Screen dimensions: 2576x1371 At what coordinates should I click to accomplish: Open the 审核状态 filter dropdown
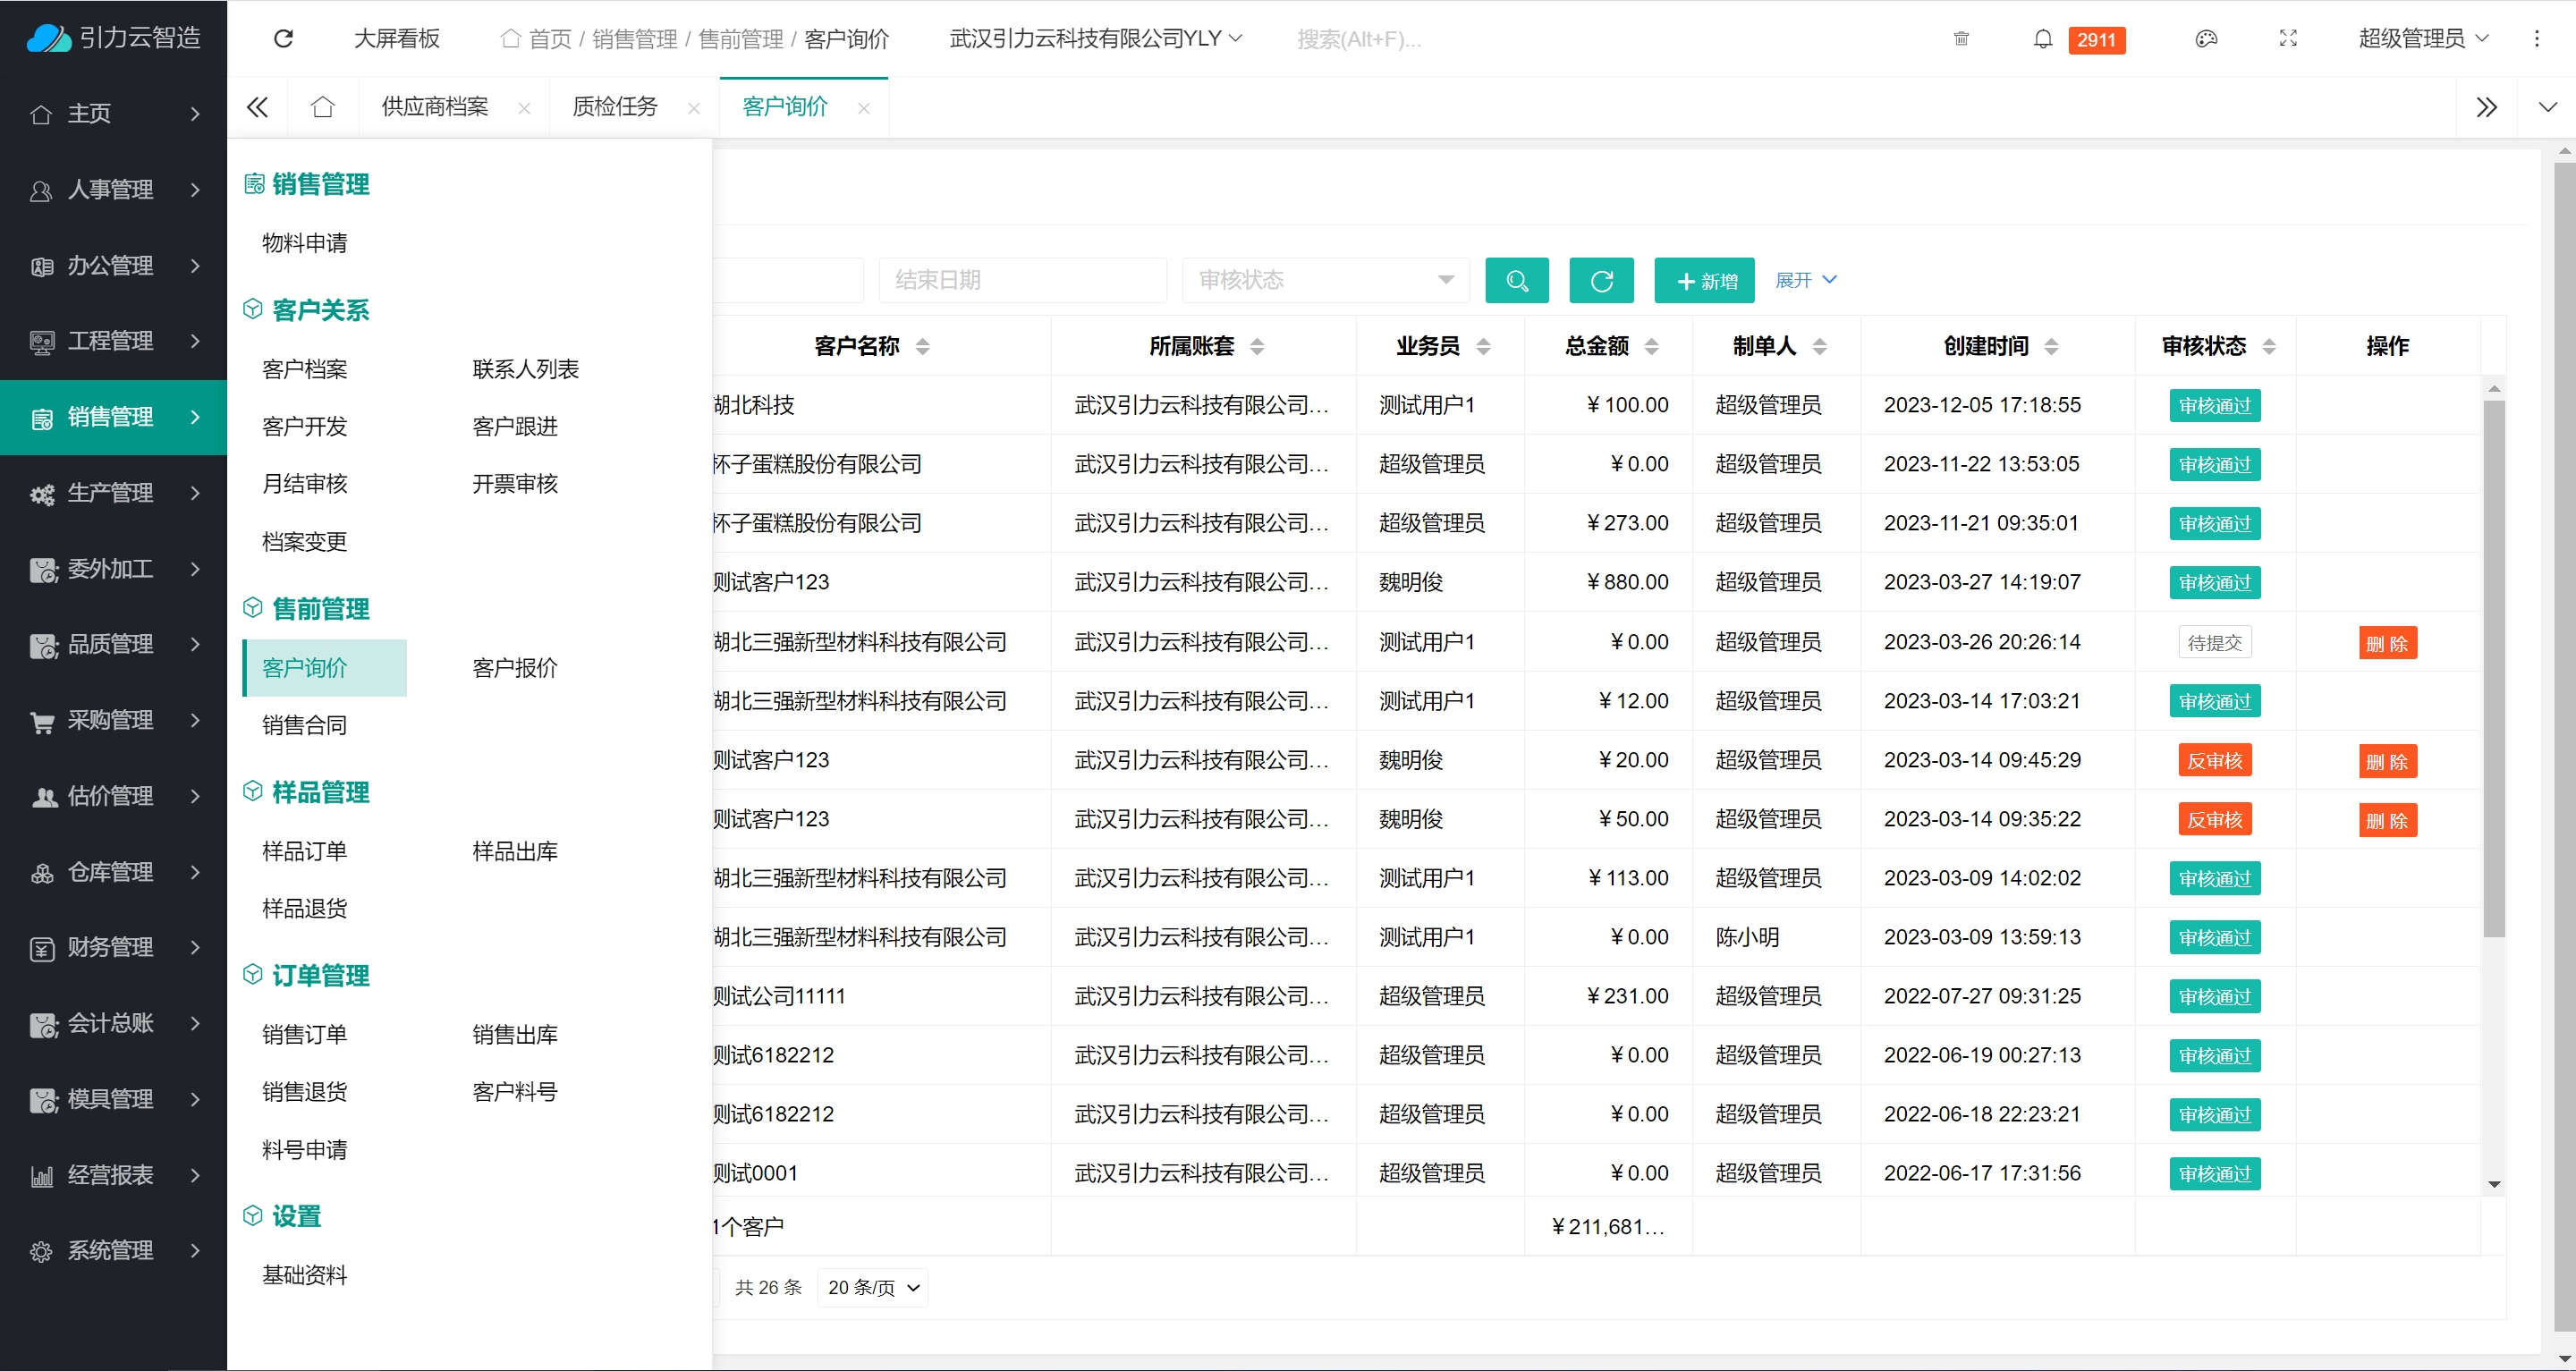(x=1325, y=281)
